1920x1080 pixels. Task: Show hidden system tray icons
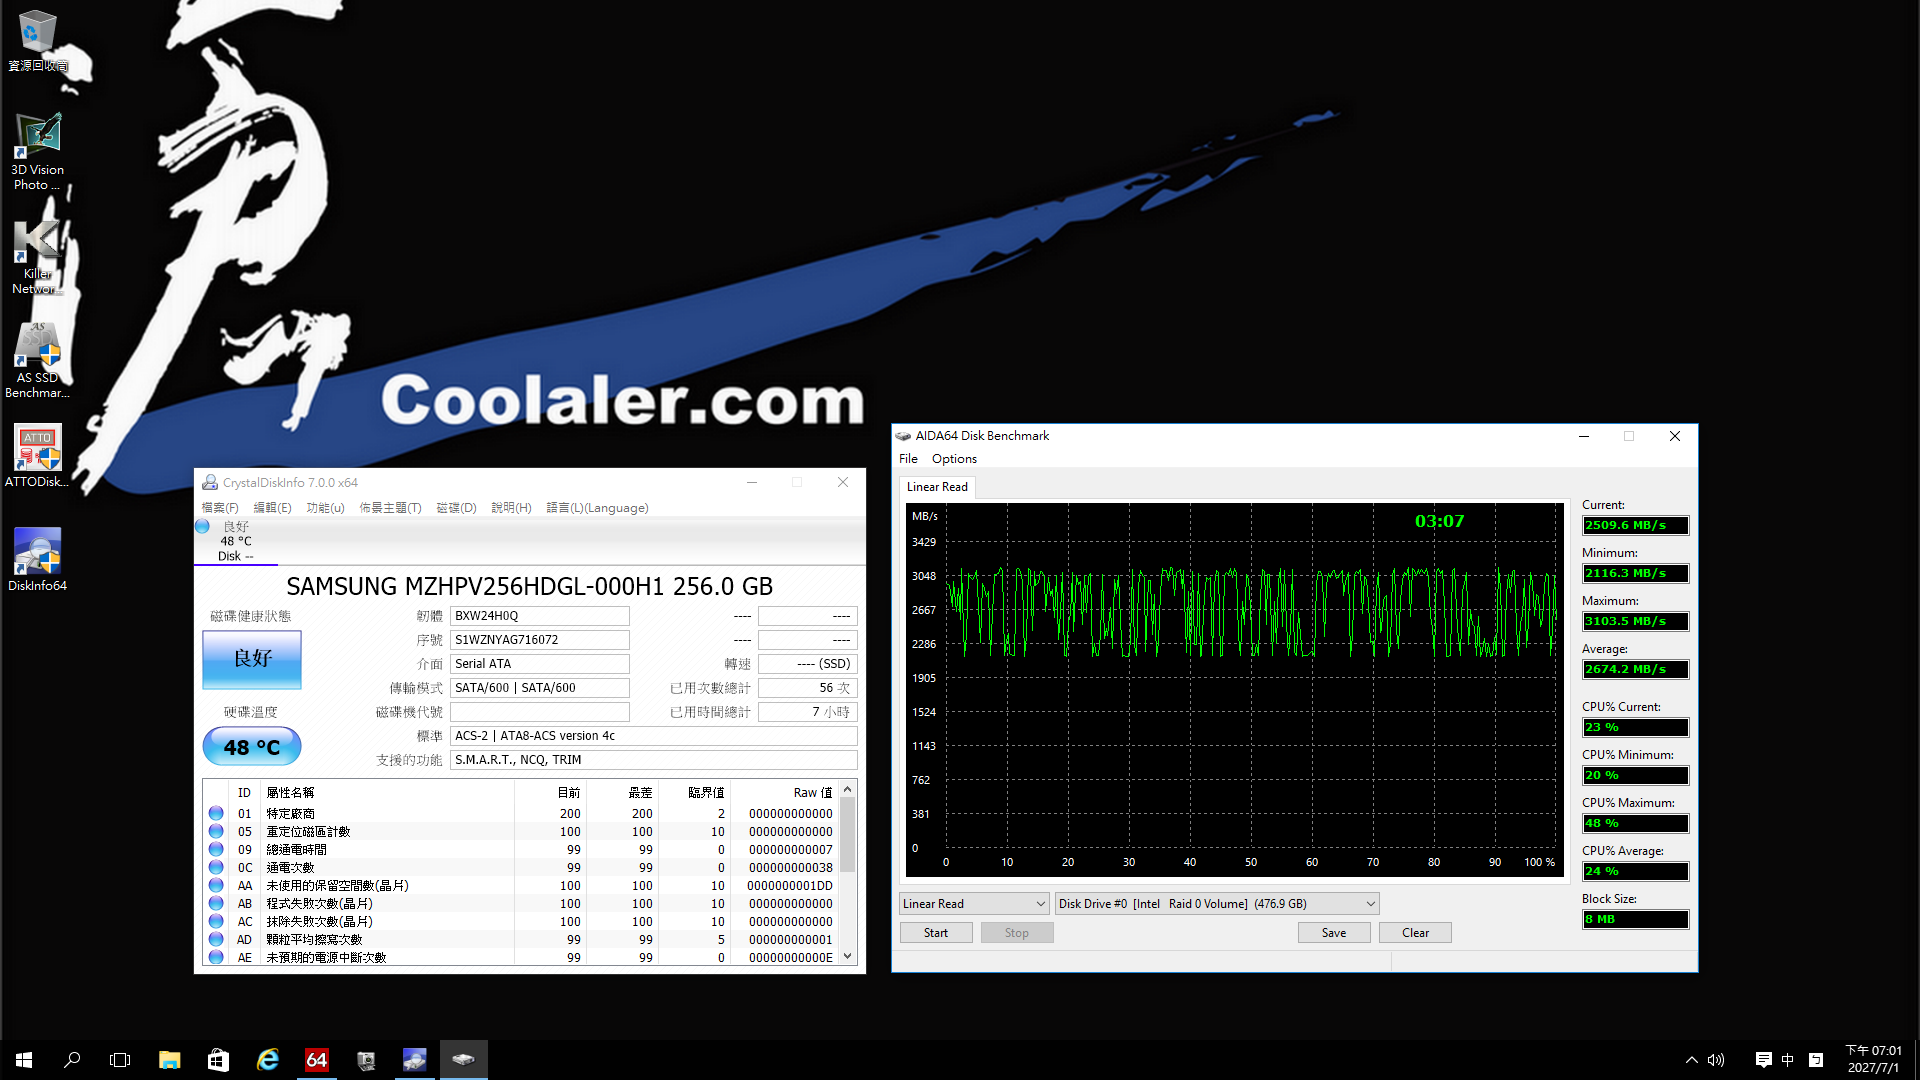[1691, 1060]
